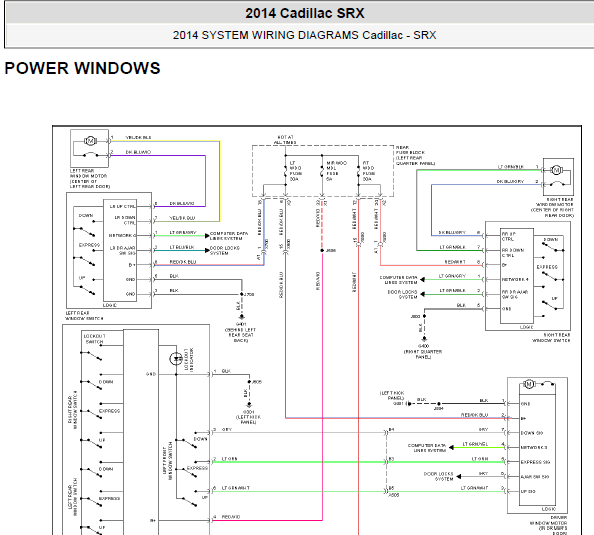Click the 'HOT AT ALL TIMES' label
Screen dimensions: 594x535
coord(285,140)
